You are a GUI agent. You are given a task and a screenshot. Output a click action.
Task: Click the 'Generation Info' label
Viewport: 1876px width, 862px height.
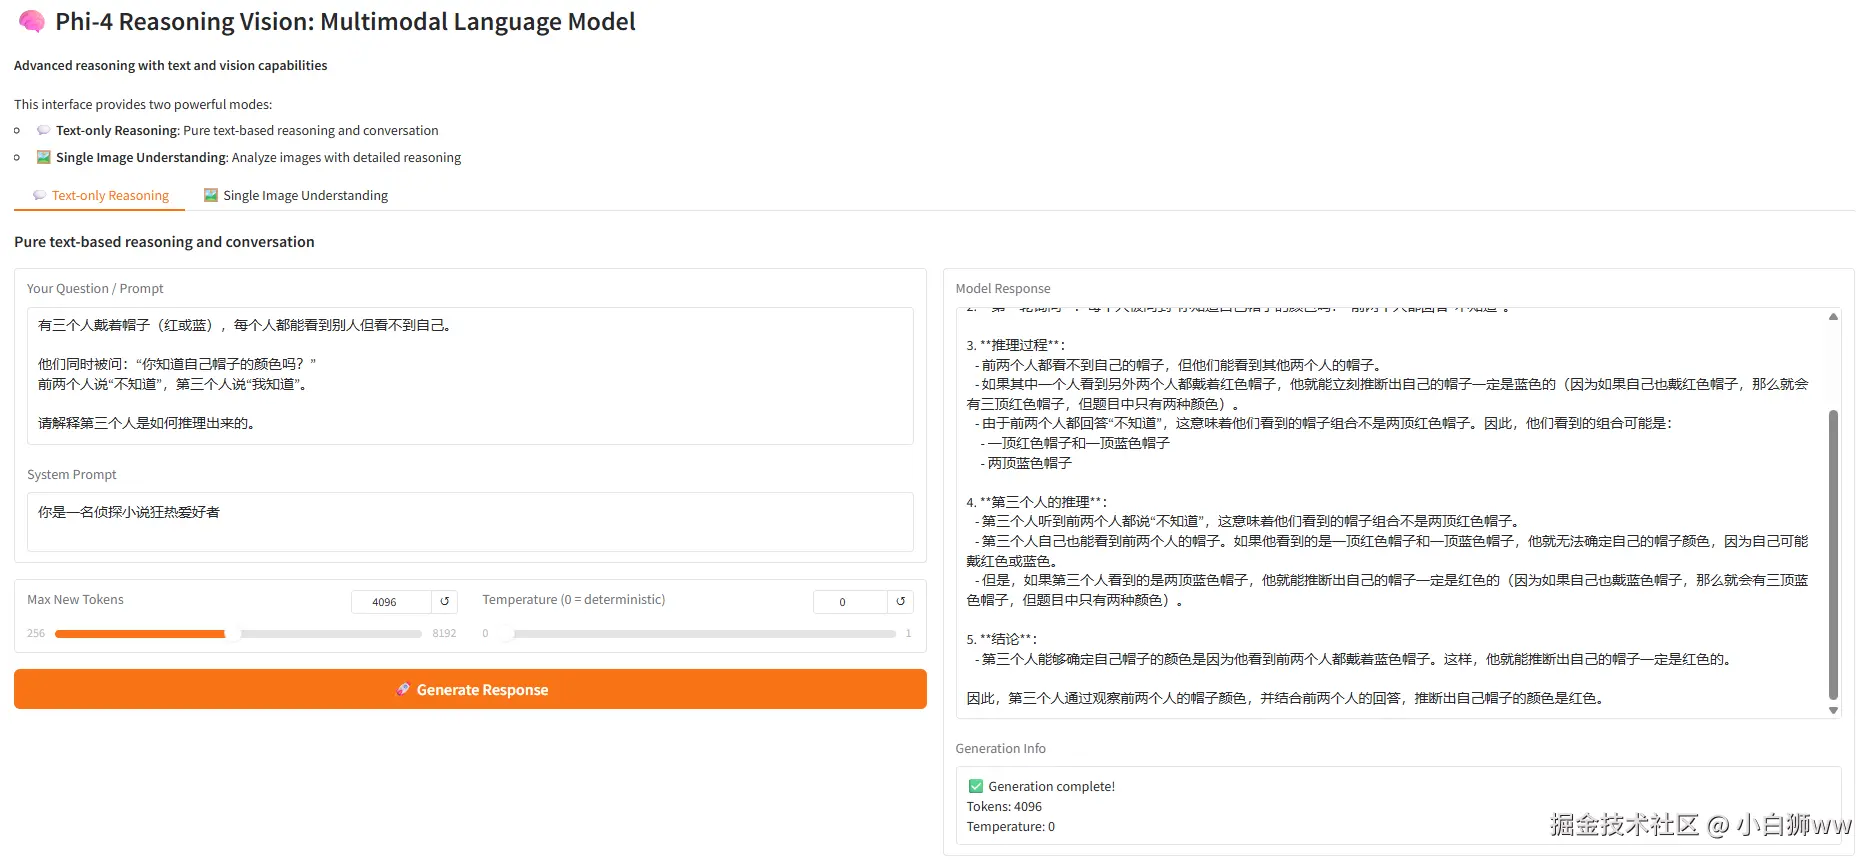coord(1000,748)
